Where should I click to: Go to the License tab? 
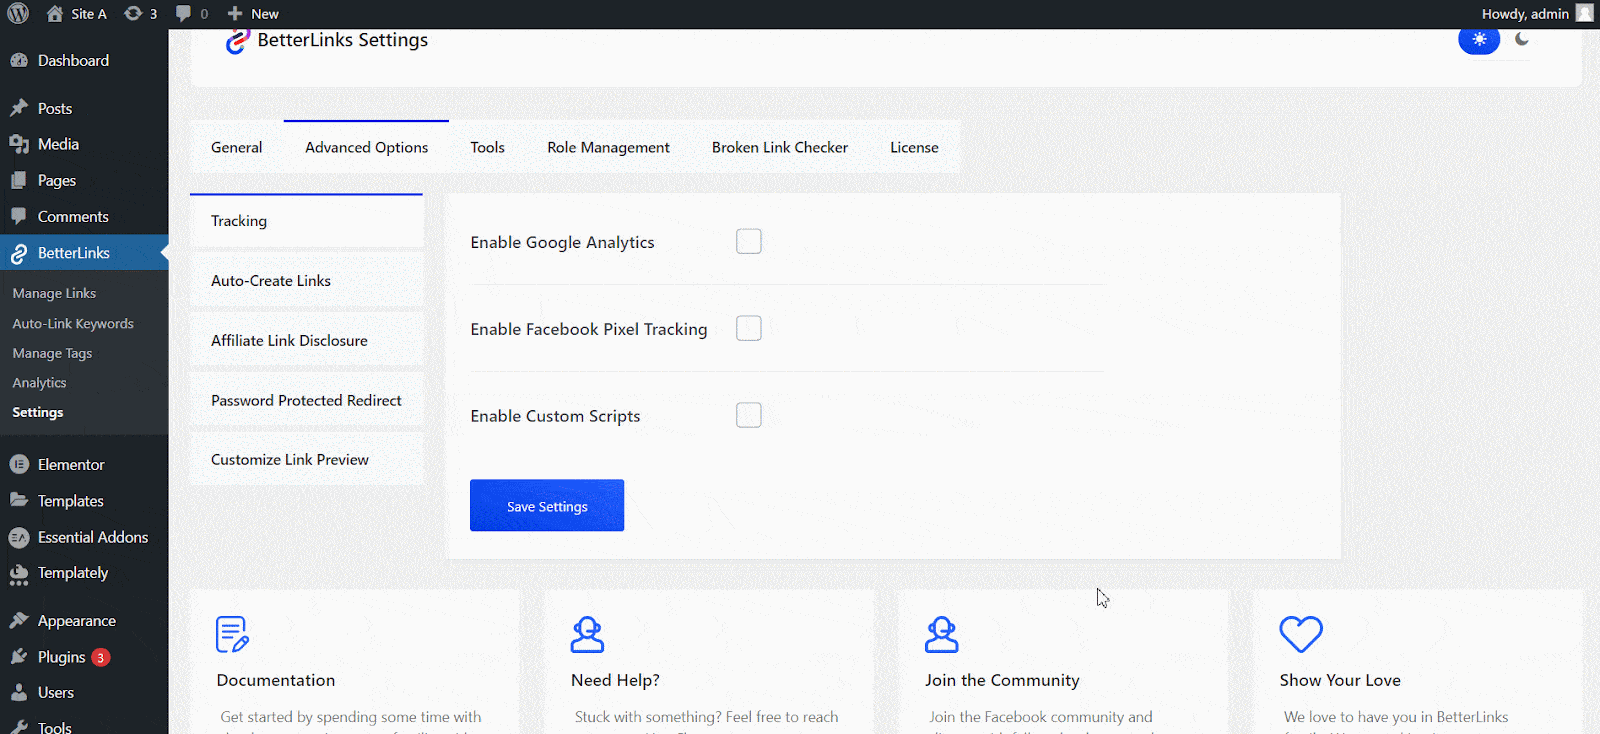(915, 147)
